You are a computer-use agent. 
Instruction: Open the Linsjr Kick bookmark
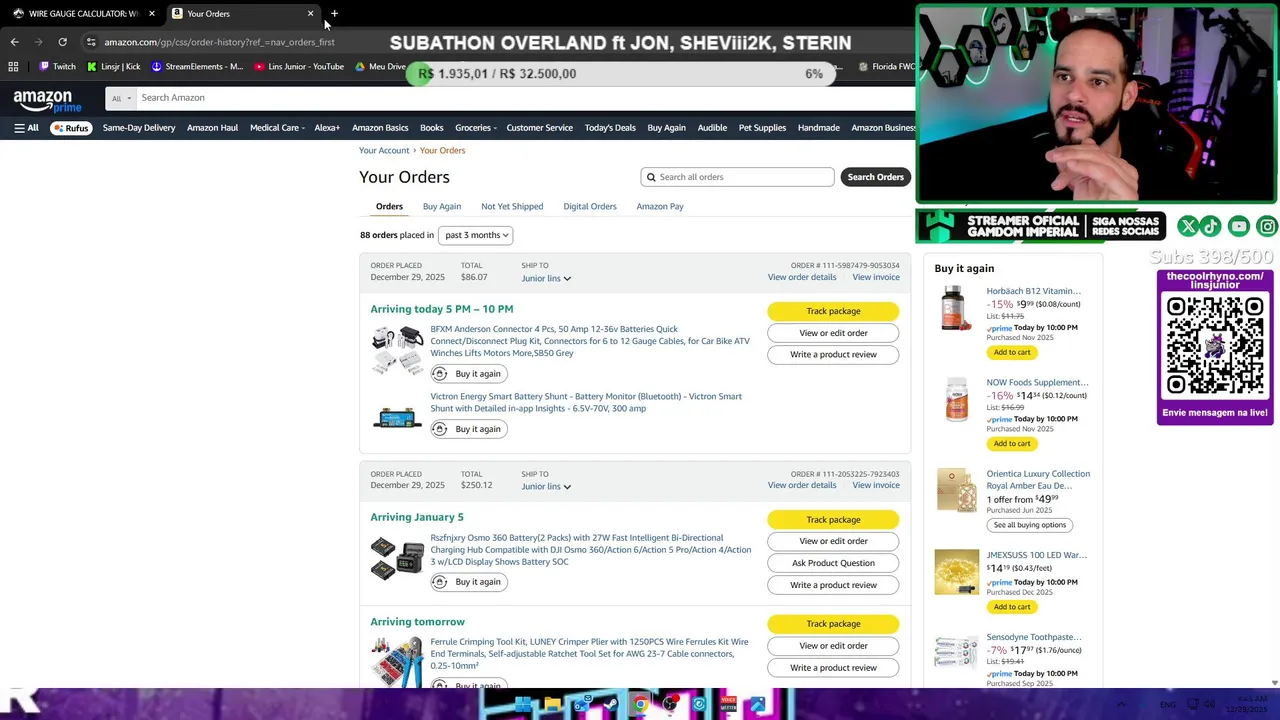(113, 67)
